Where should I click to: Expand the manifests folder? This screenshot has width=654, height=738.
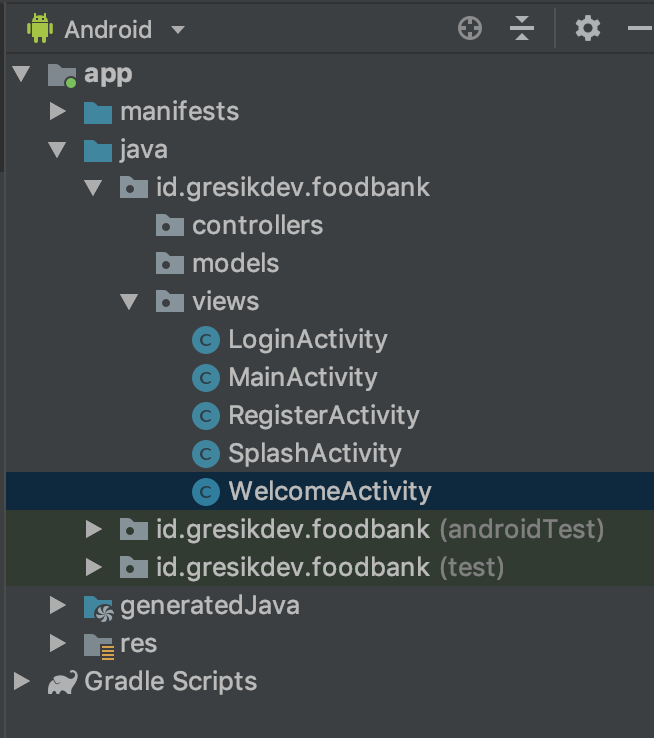[58, 112]
